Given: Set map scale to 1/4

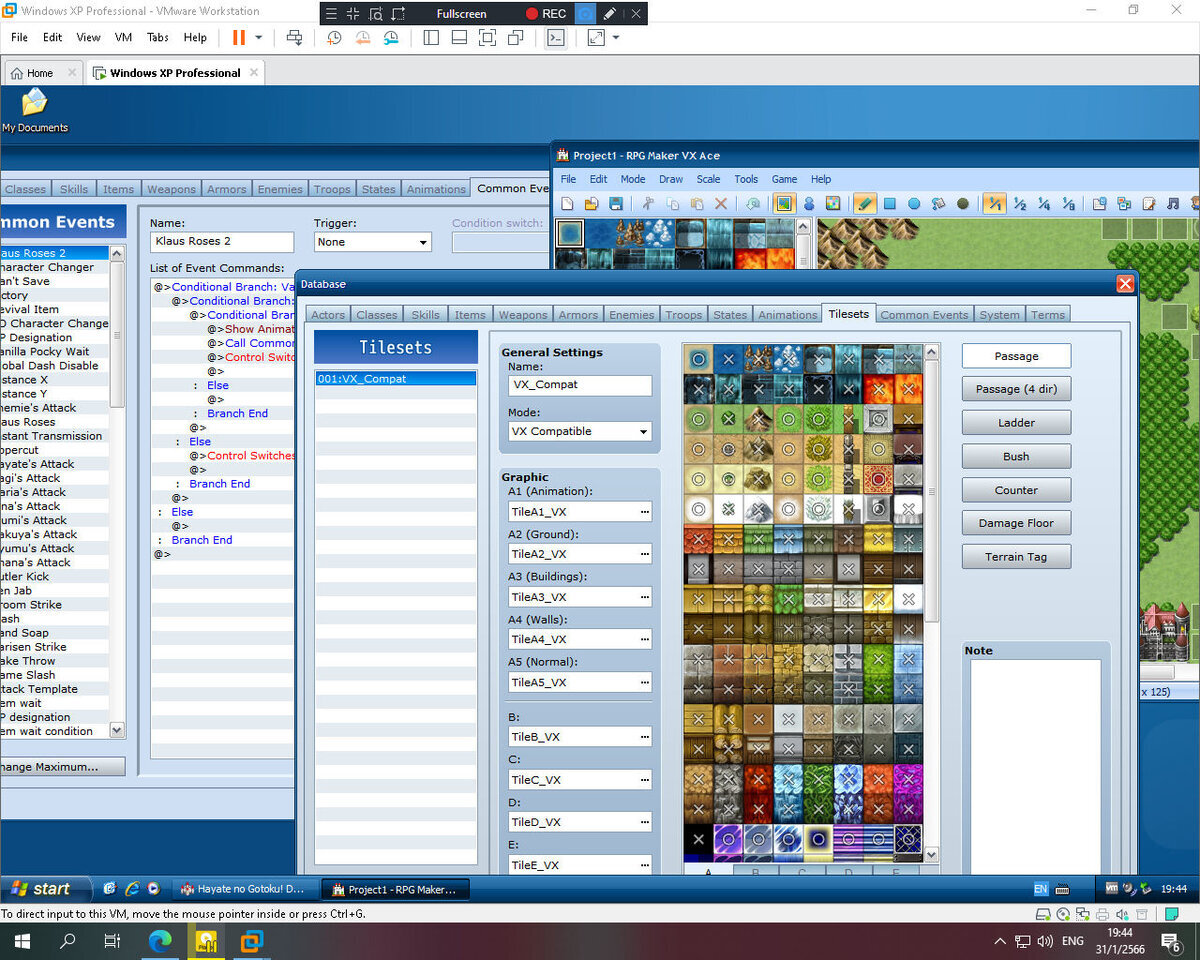Looking at the screenshot, I should coord(1043,203).
